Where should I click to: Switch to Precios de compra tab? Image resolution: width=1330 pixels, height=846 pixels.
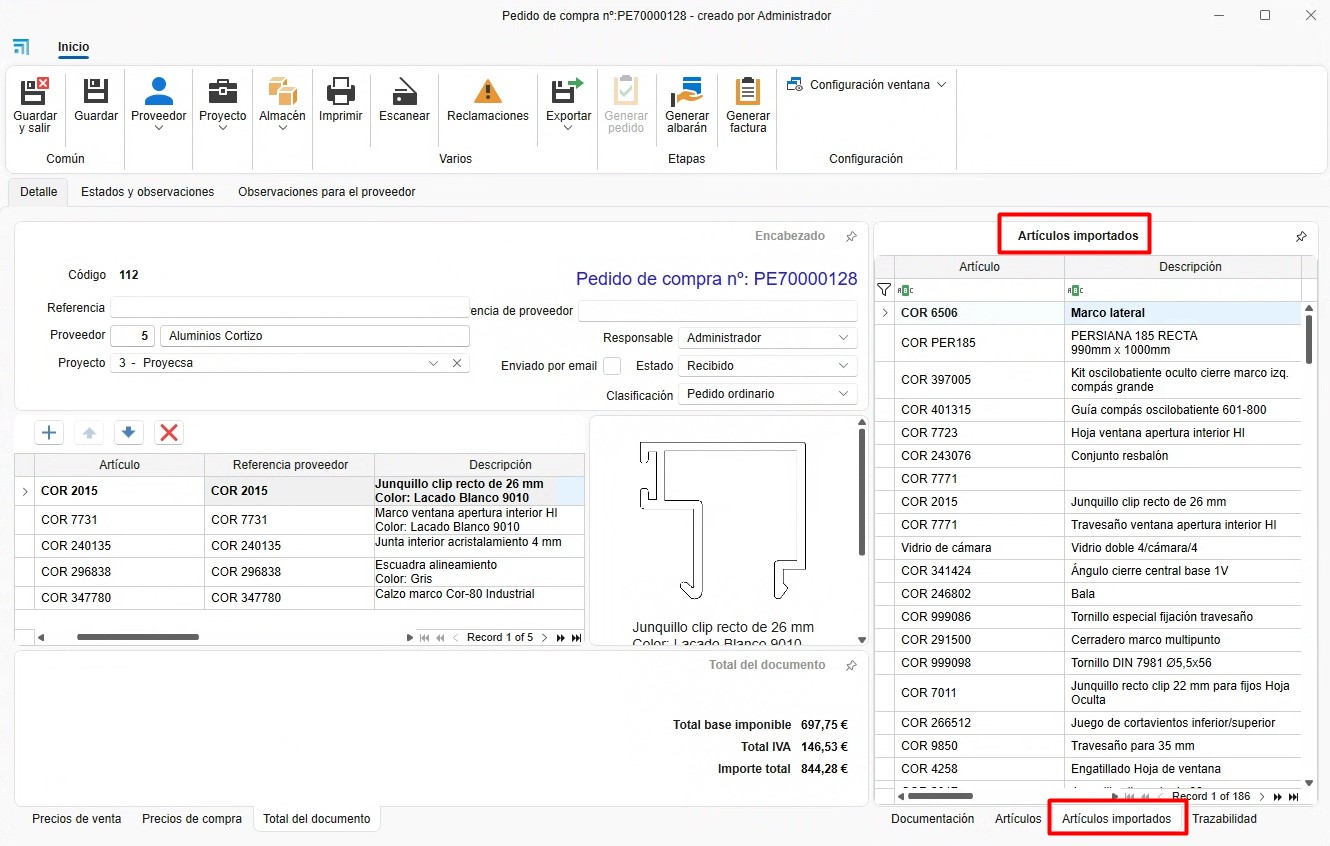(x=192, y=819)
